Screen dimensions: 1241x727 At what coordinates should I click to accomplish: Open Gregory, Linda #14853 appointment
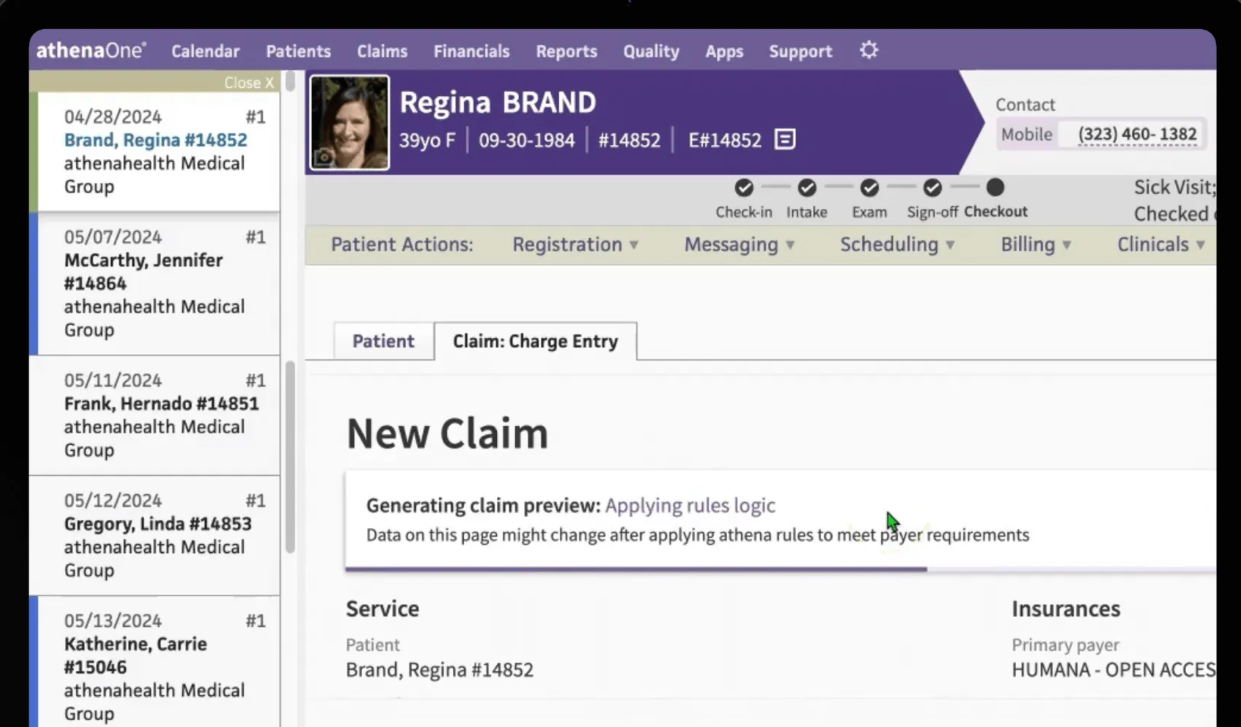pyautogui.click(x=155, y=535)
